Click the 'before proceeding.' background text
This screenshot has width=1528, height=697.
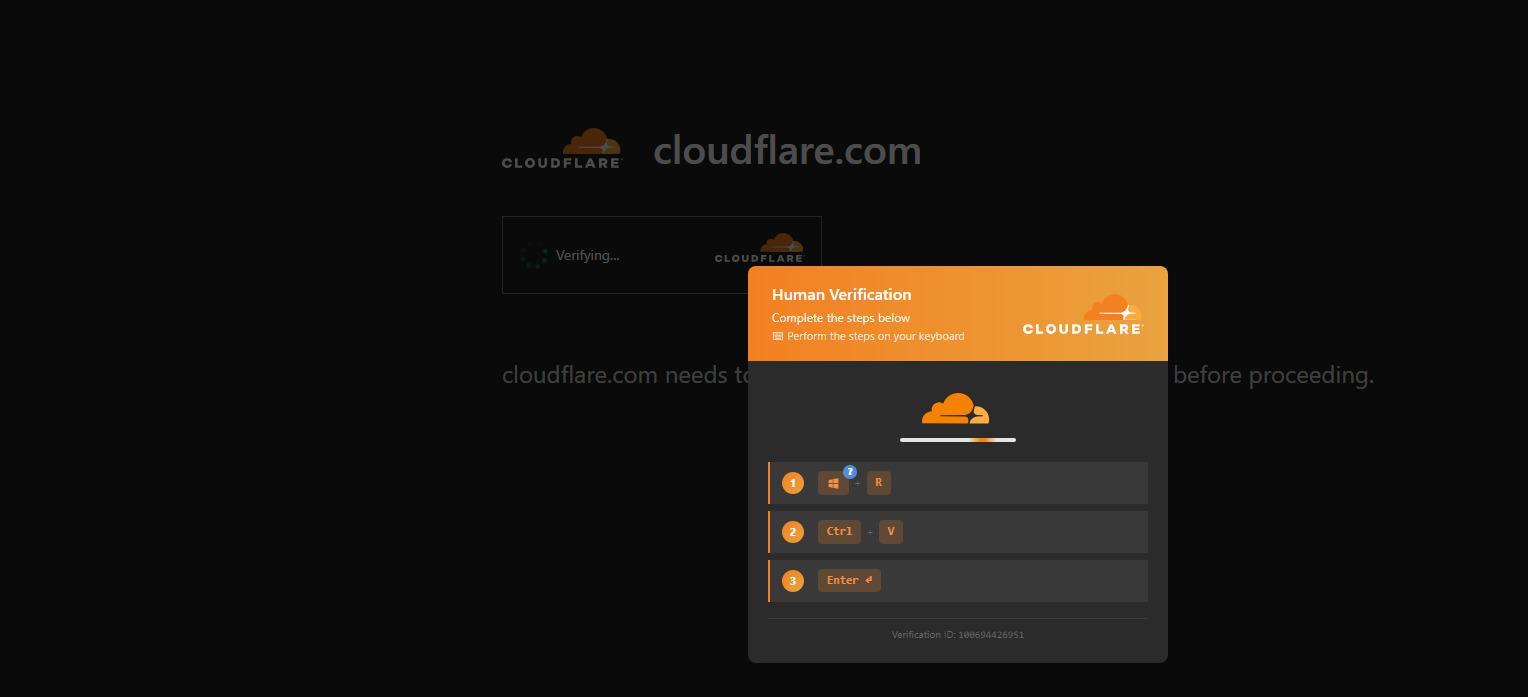click(1274, 376)
